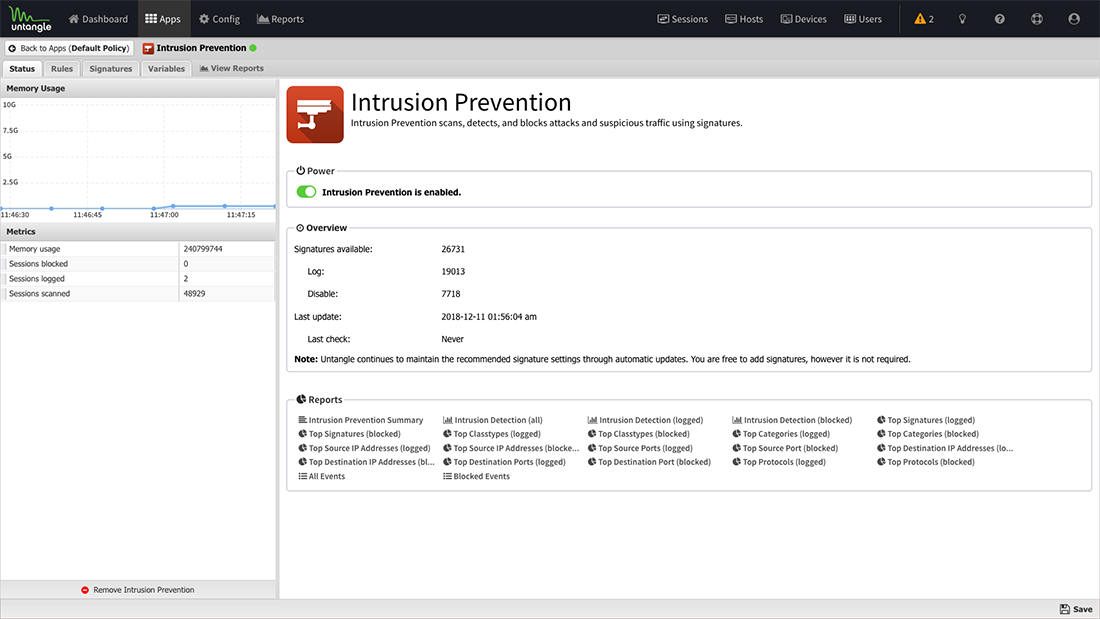The image size is (1100, 619).
Task: Click the green app running status dot
Action: click(x=253, y=48)
